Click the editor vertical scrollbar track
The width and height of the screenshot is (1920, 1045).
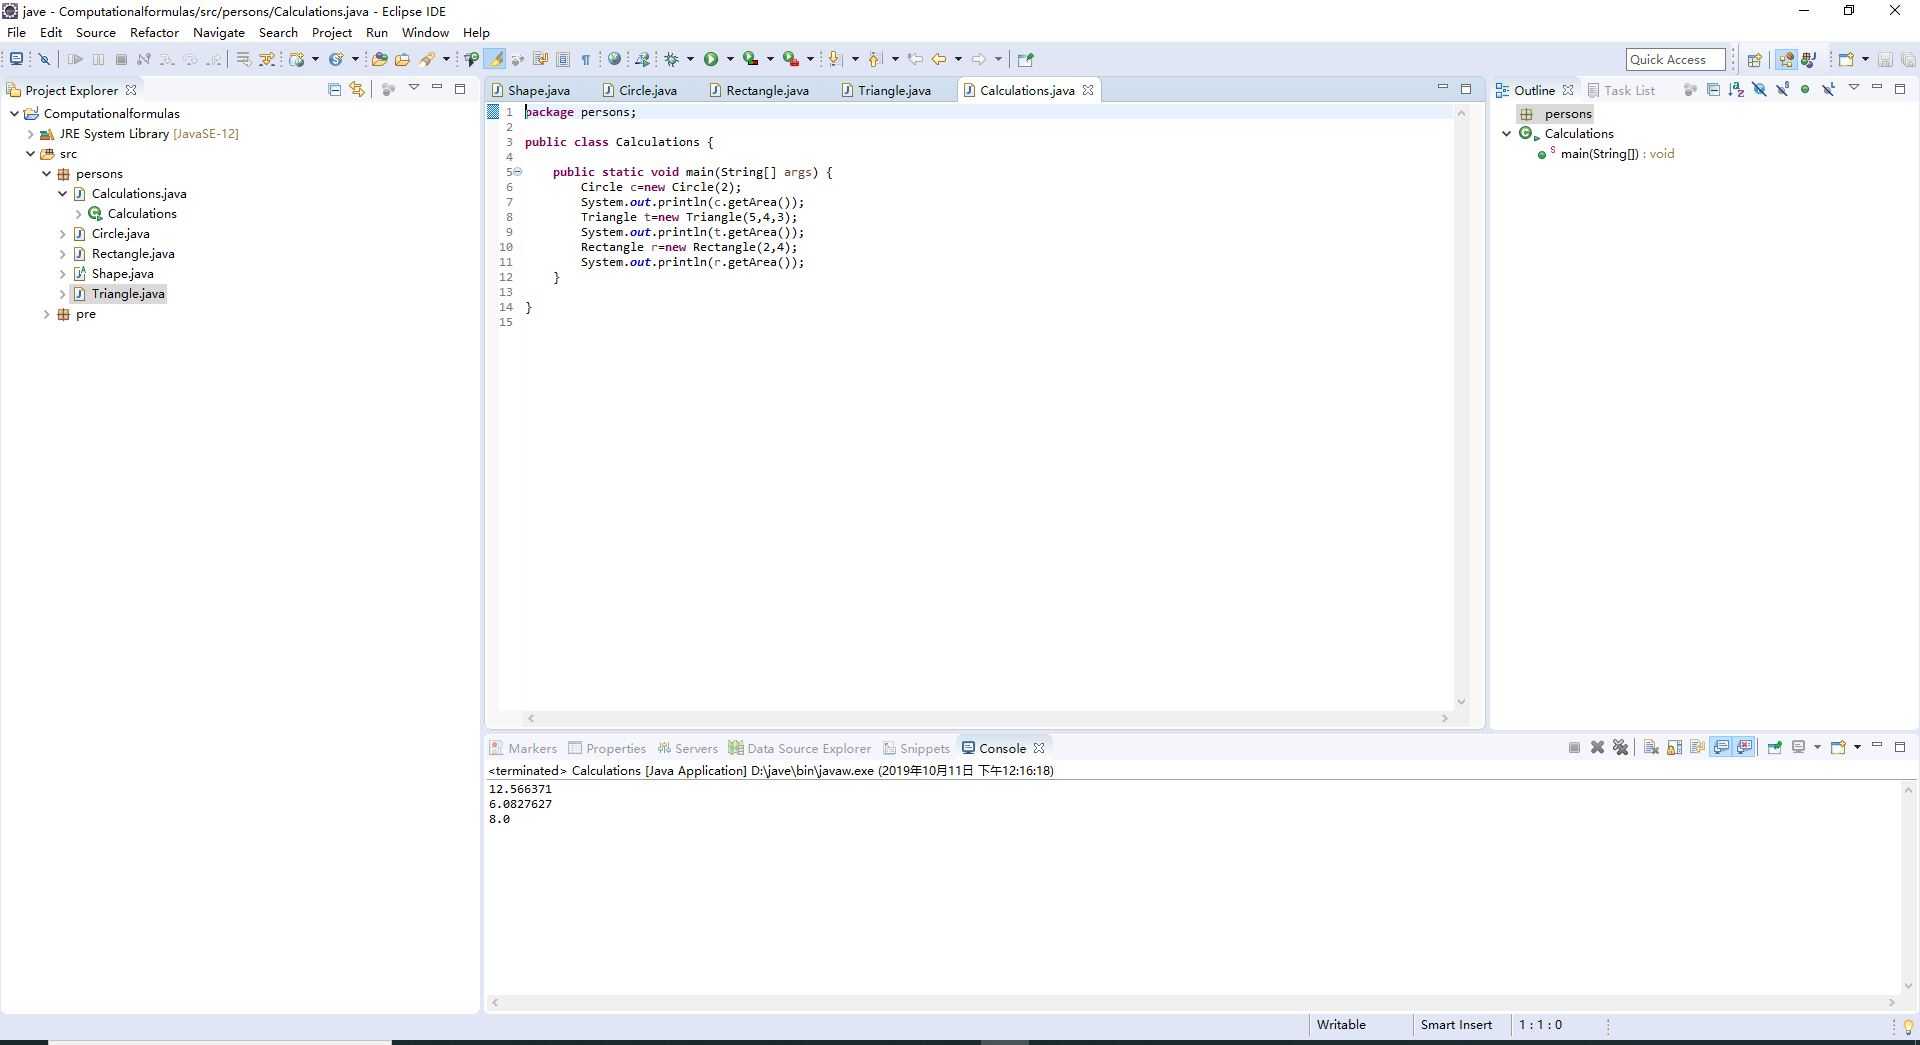pyautogui.click(x=1461, y=407)
